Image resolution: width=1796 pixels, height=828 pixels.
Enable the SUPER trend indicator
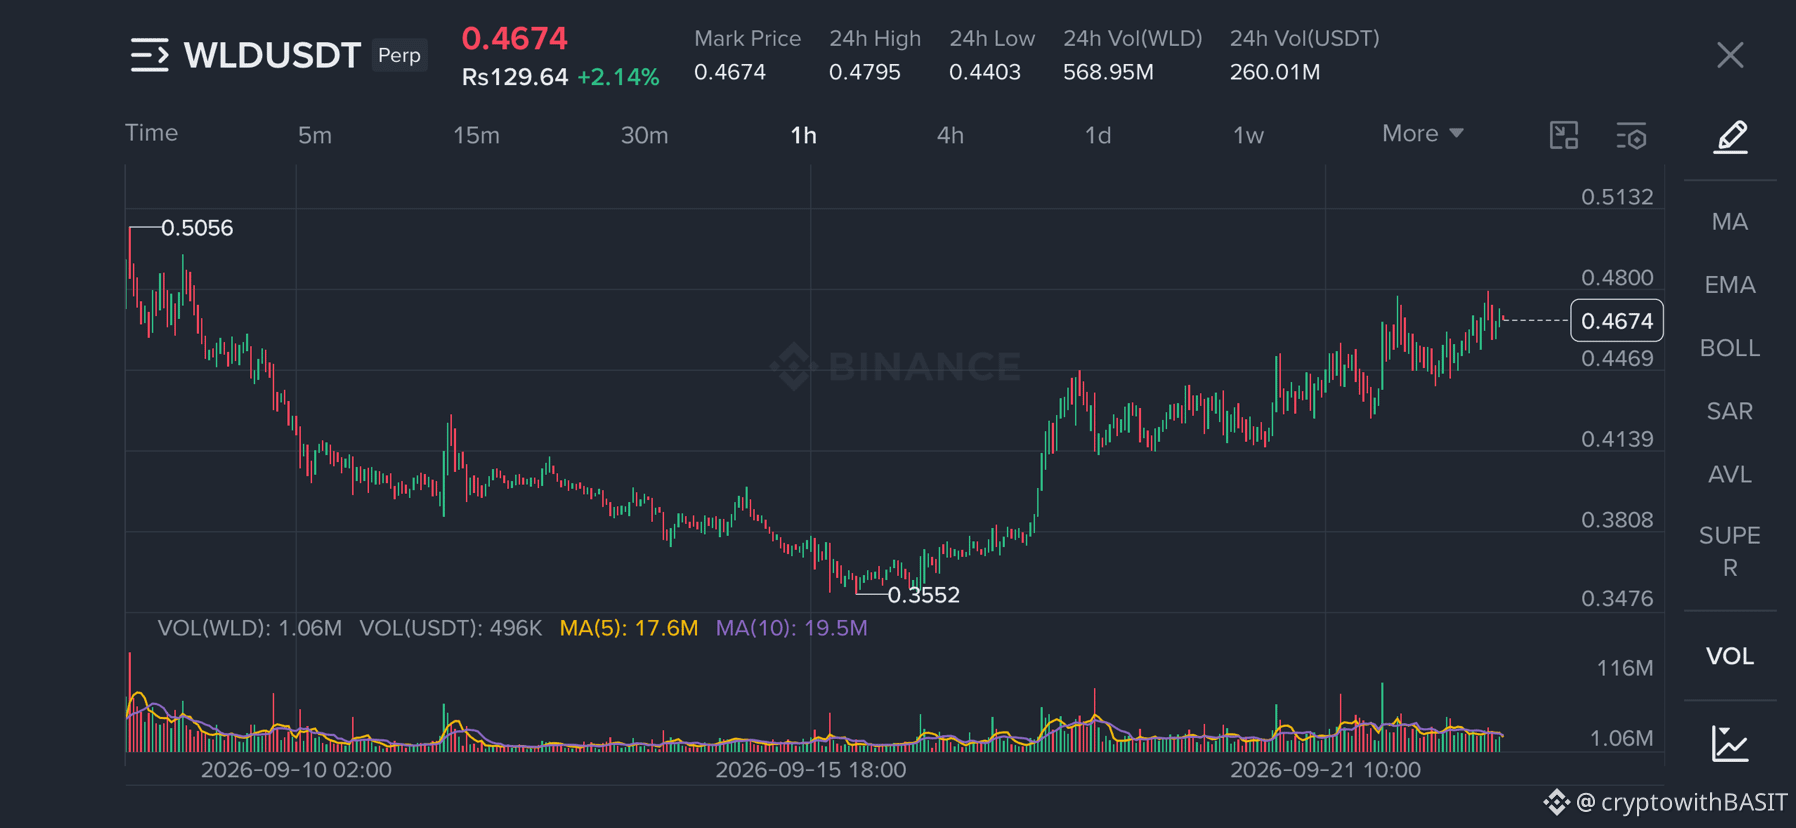coord(1730,551)
